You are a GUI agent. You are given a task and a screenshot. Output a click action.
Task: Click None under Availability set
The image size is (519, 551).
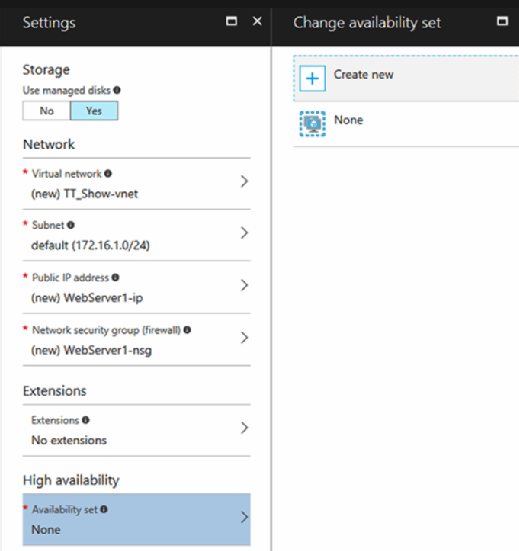tap(46, 530)
